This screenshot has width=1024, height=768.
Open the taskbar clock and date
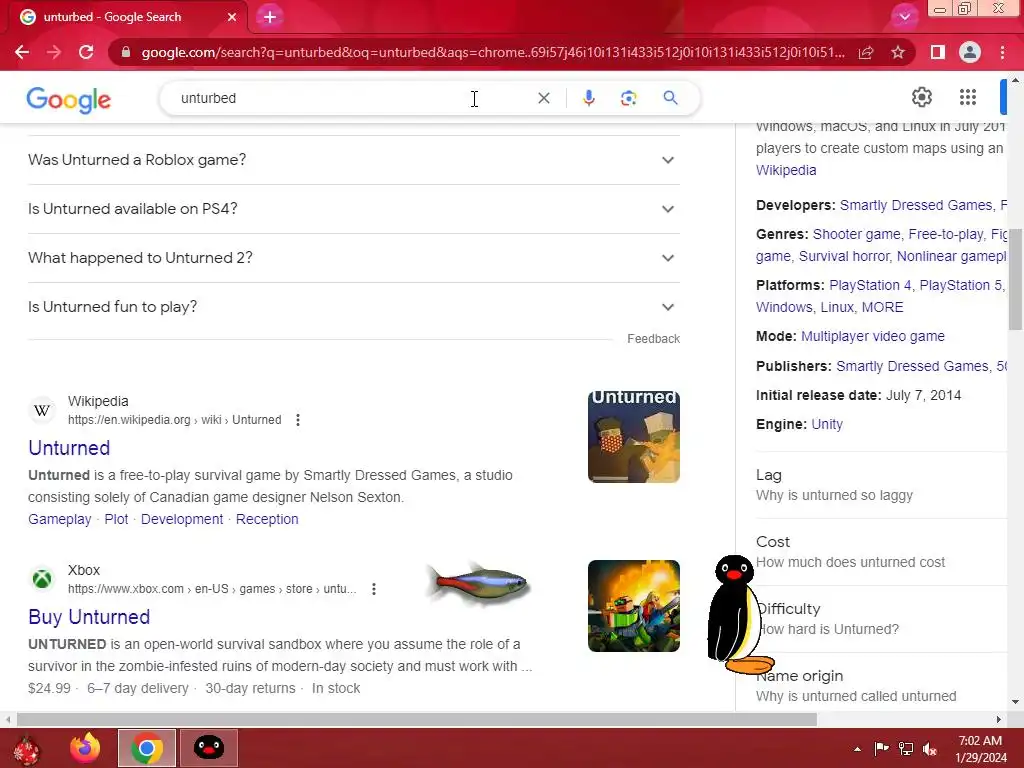pyautogui.click(x=980, y=749)
